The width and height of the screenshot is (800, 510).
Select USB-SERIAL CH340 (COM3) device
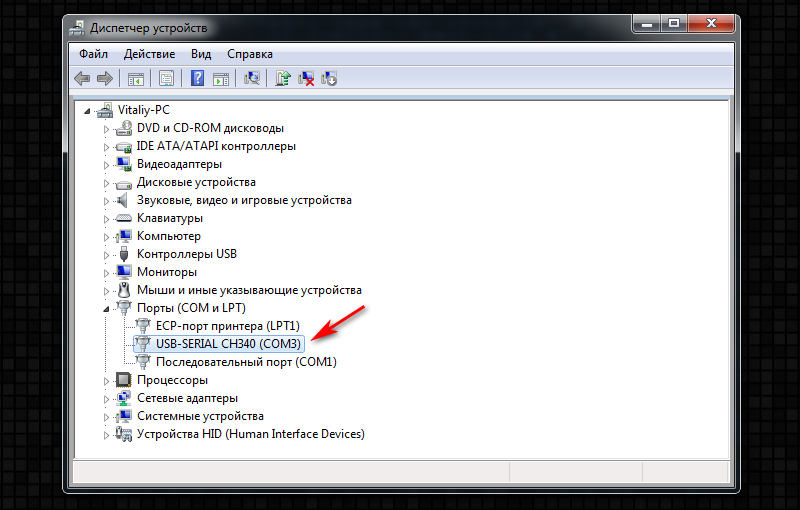(x=228, y=344)
